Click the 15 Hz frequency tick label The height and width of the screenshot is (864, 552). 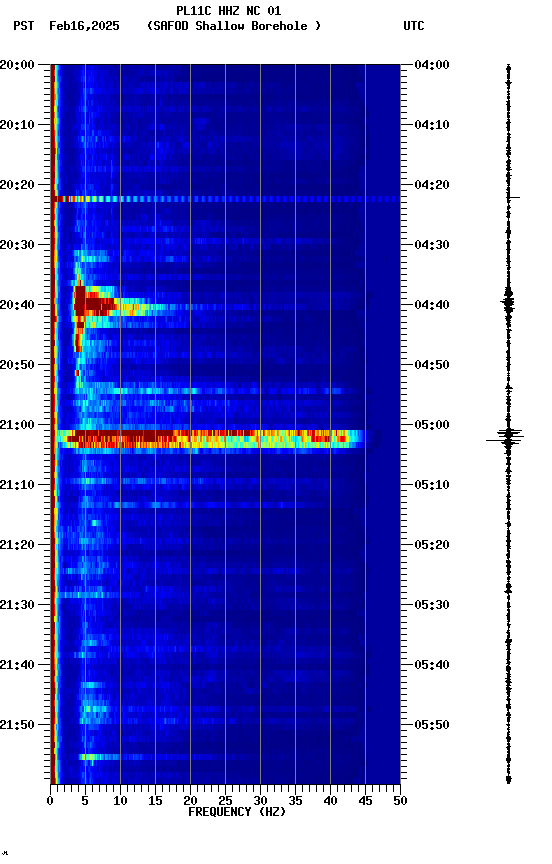coord(155,801)
